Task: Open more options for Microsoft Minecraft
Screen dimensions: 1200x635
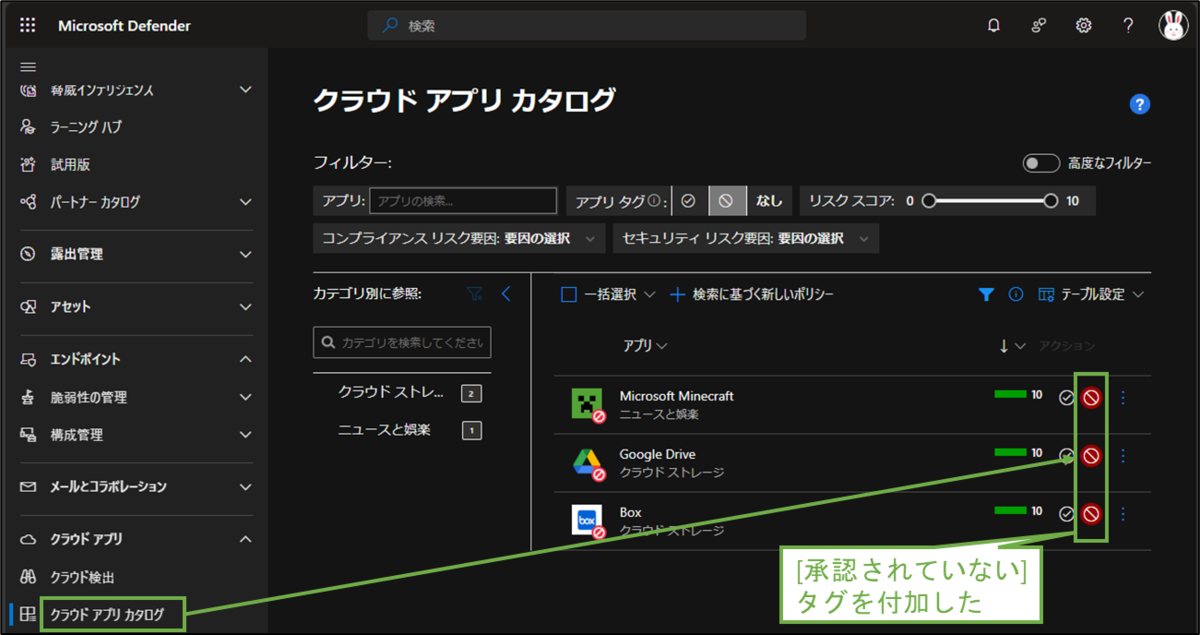Action: [1122, 398]
